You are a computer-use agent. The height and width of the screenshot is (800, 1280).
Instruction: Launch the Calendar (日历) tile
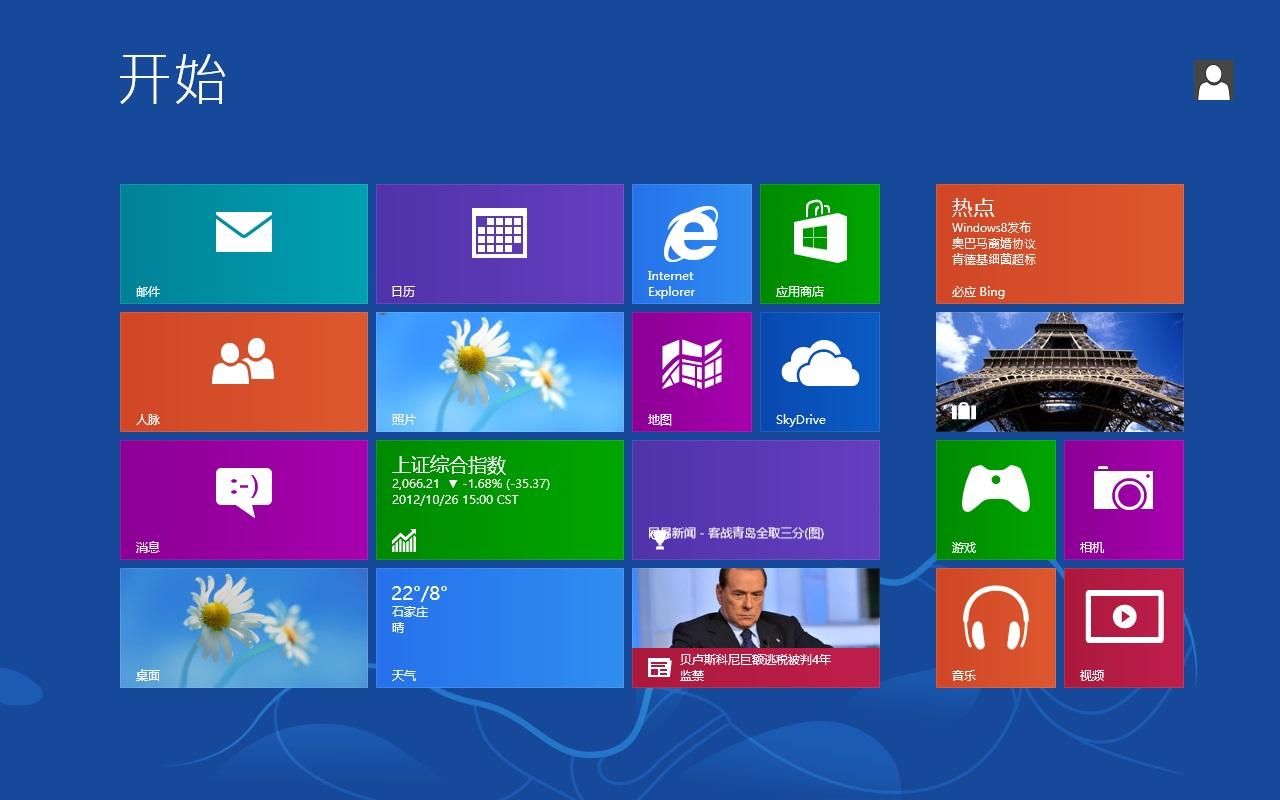(500, 243)
